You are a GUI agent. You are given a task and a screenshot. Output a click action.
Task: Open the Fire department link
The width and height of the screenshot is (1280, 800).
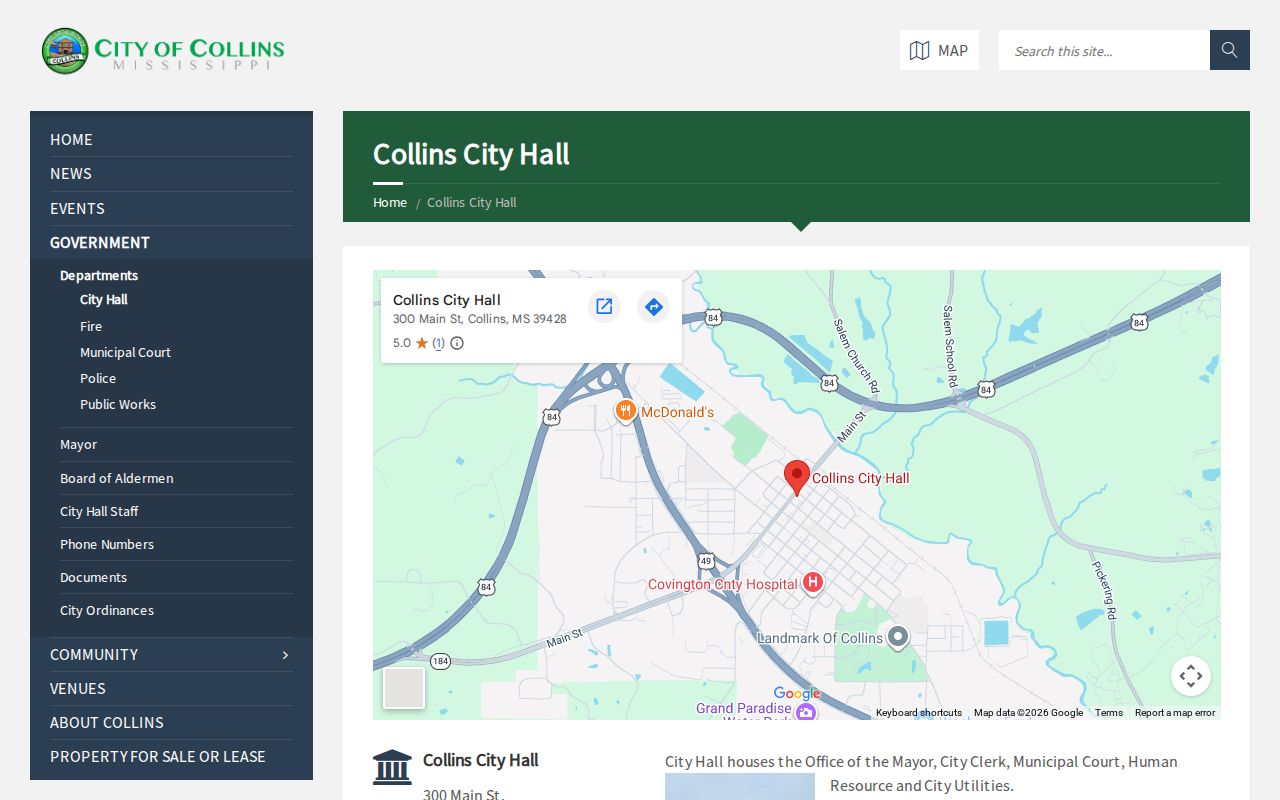[x=91, y=327]
